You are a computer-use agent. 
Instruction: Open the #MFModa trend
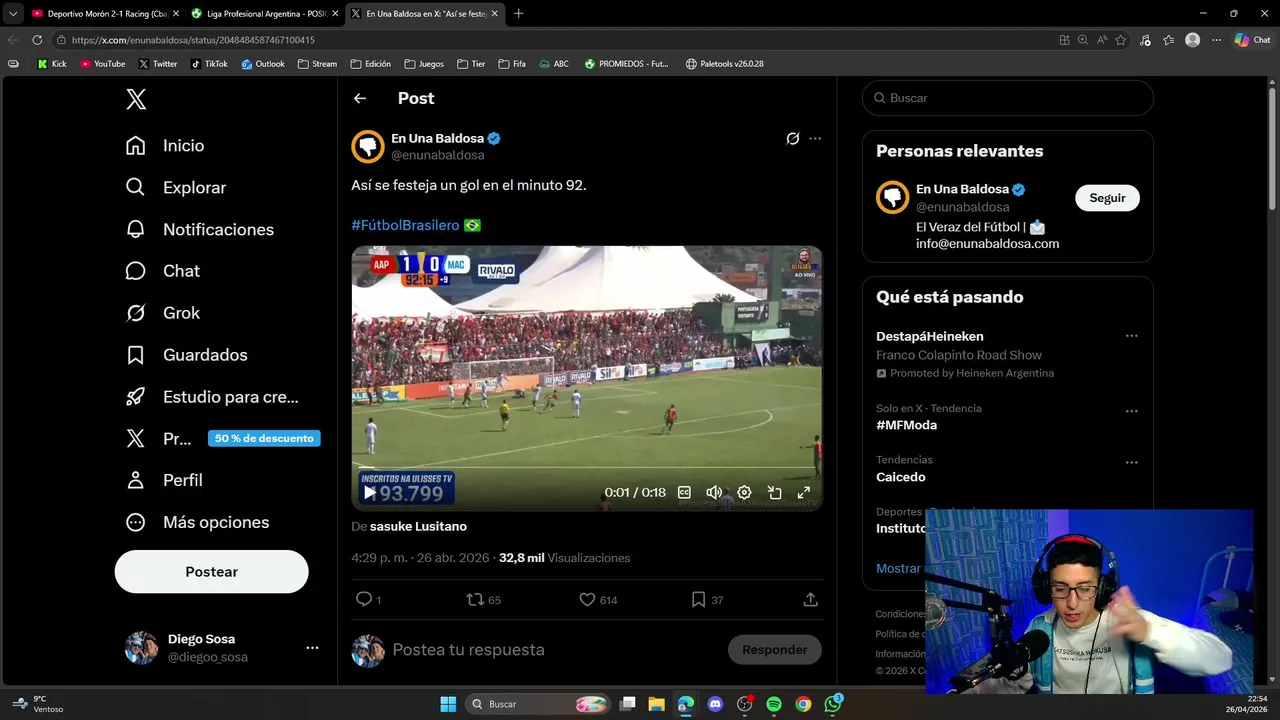(x=906, y=425)
